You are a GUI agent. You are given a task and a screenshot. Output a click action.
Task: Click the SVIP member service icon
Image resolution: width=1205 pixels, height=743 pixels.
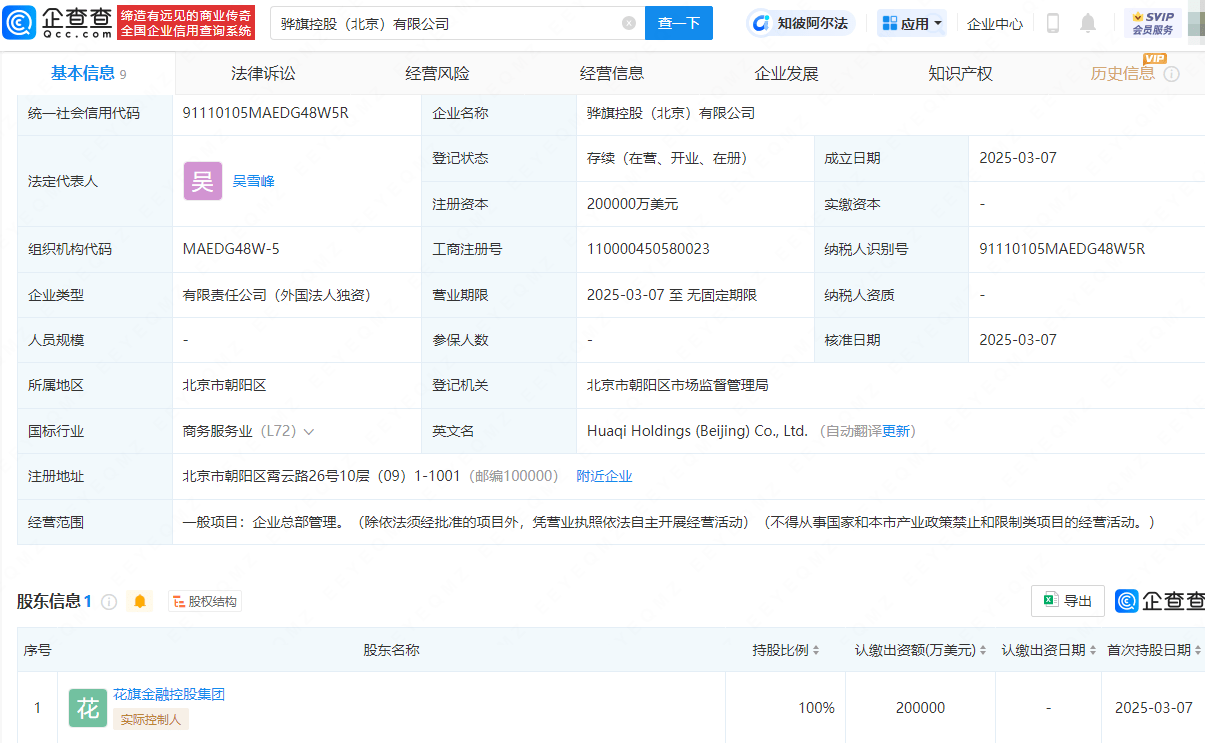tap(1153, 23)
